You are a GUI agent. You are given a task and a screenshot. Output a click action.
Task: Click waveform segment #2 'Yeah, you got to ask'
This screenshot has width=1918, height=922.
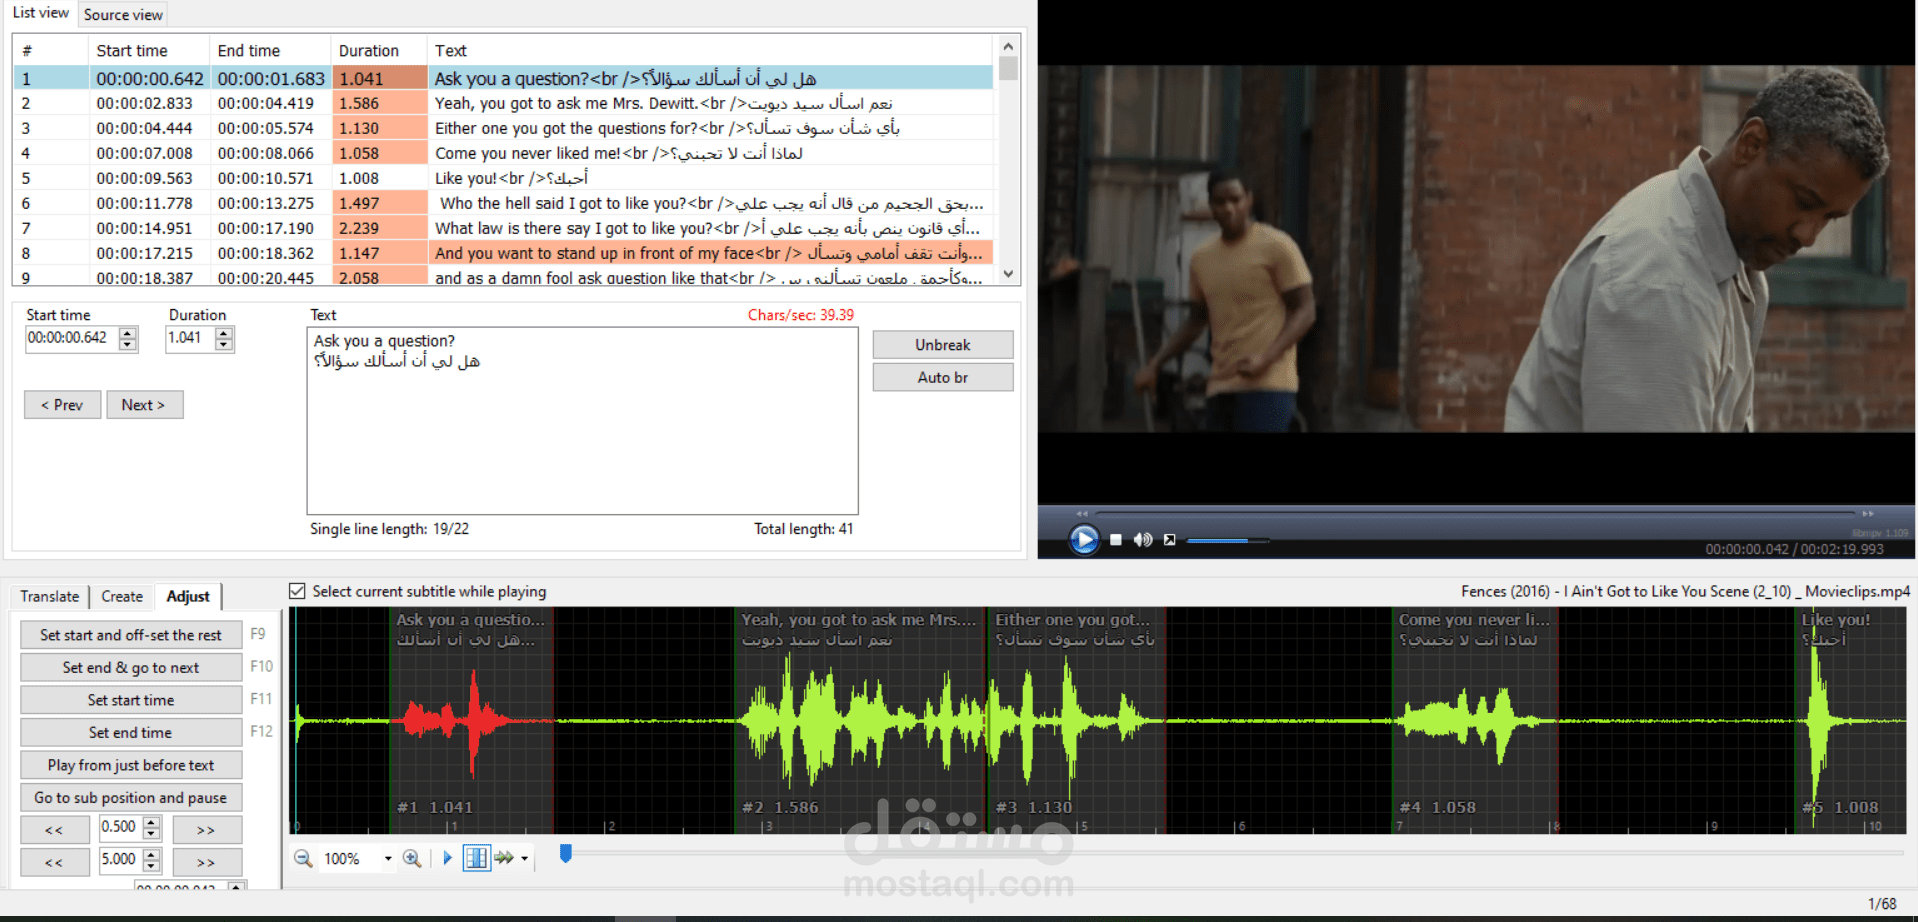click(x=861, y=720)
